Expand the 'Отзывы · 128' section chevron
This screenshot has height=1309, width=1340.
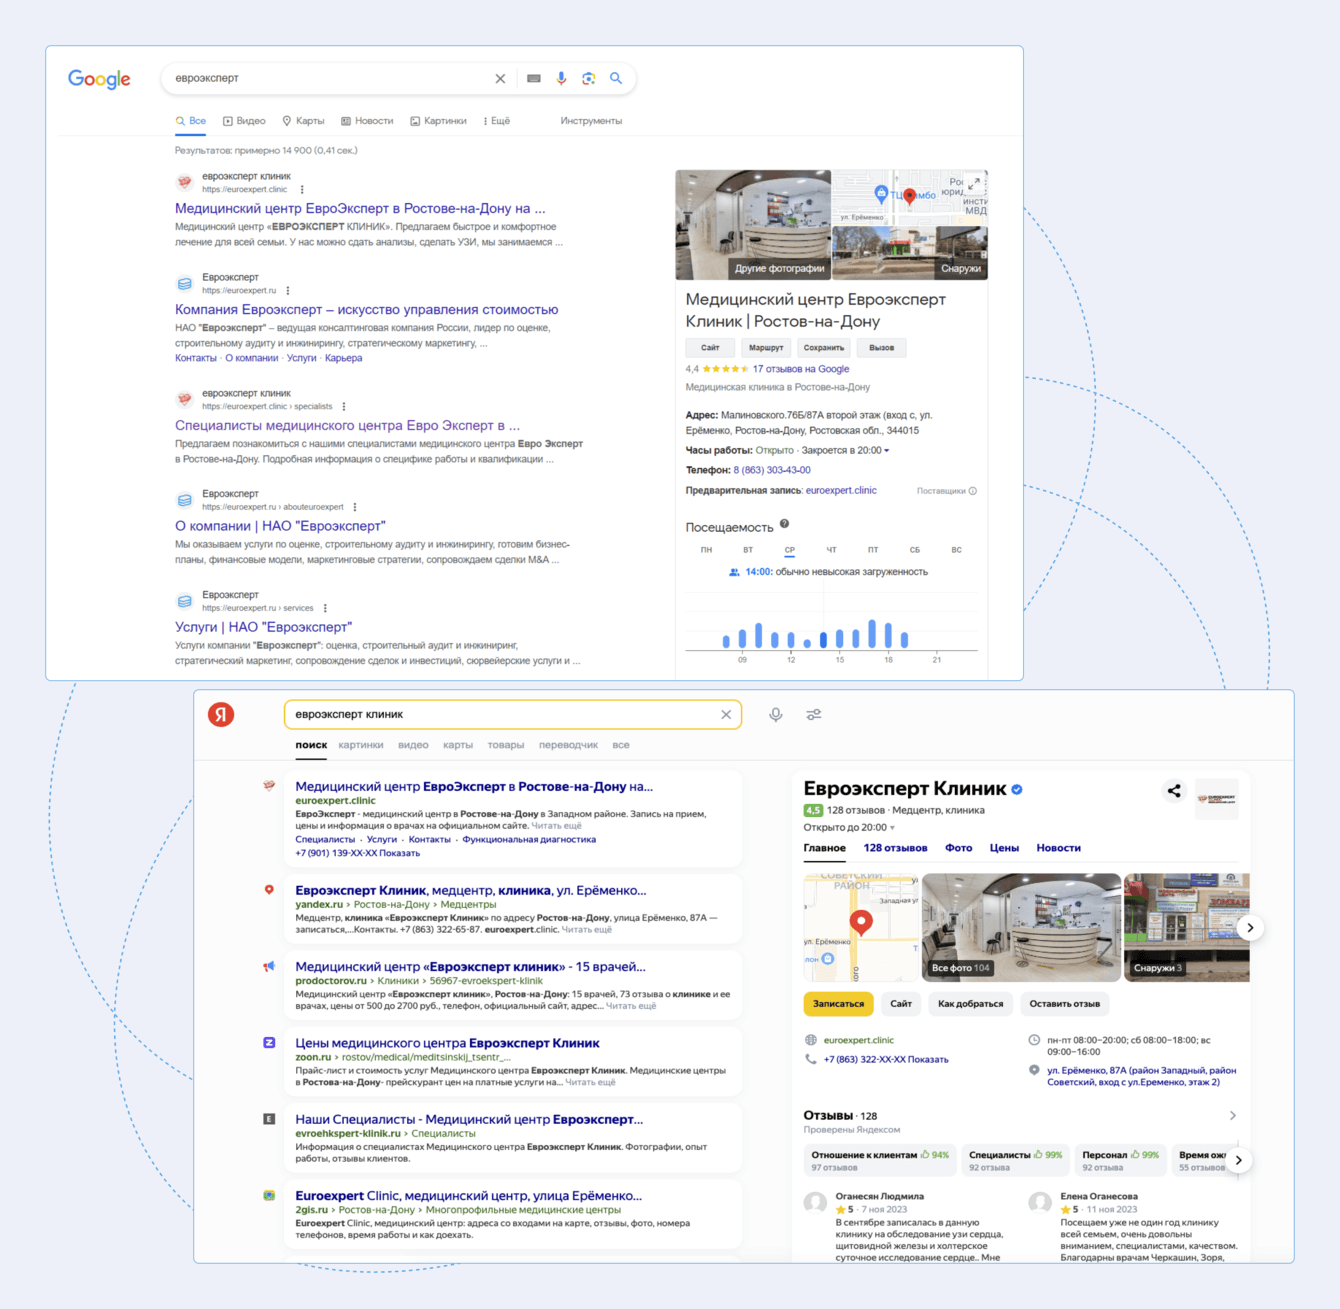pos(1232,1116)
